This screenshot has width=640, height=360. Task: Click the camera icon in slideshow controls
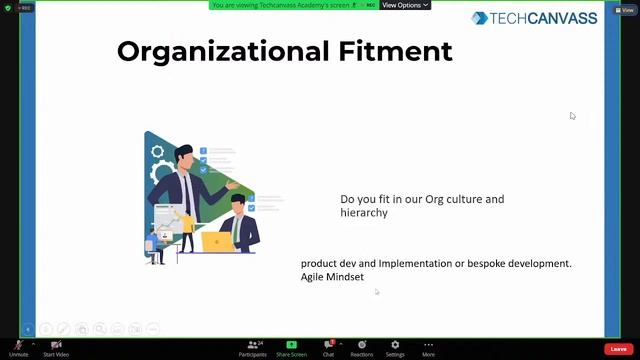point(135,329)
